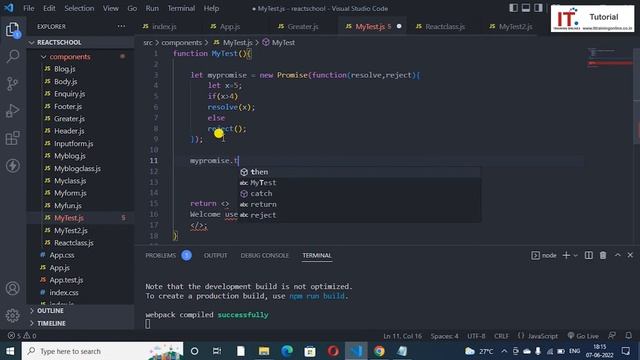Select the 'reject' autocomplete suggestion
Image resolution: width=640 pixels, height=360 pixels.
360,215
